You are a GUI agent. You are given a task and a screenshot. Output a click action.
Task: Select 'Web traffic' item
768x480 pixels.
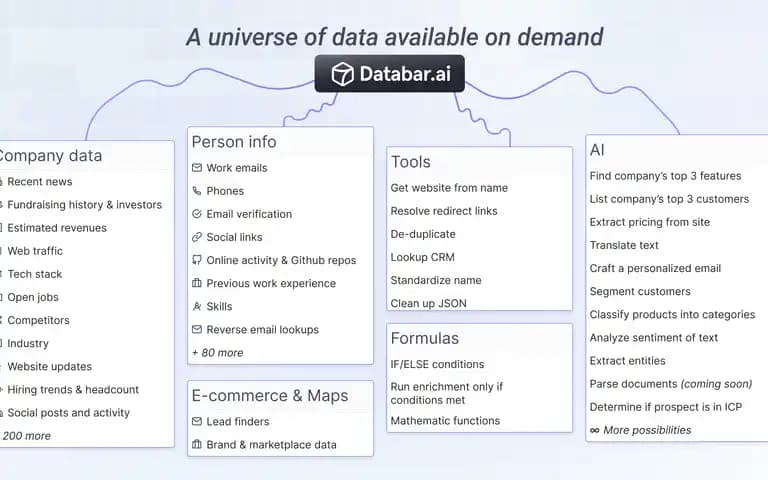point(35,251)
